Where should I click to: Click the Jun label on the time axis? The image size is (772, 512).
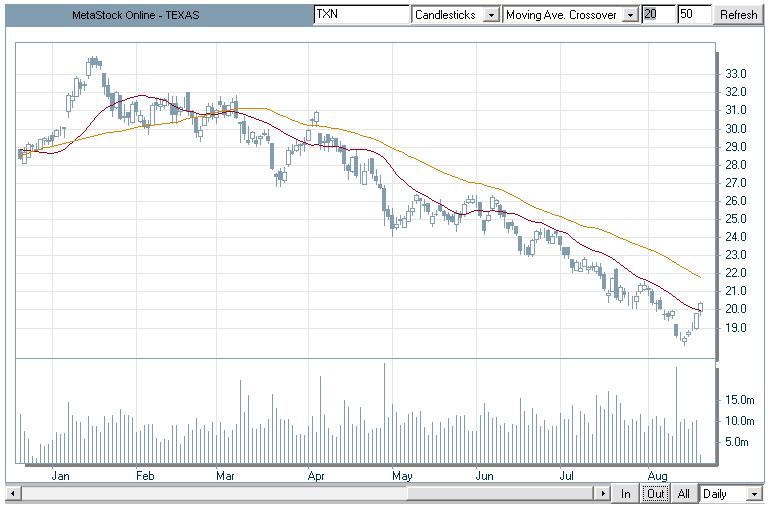pyautogui.click(x=484, y=476)
